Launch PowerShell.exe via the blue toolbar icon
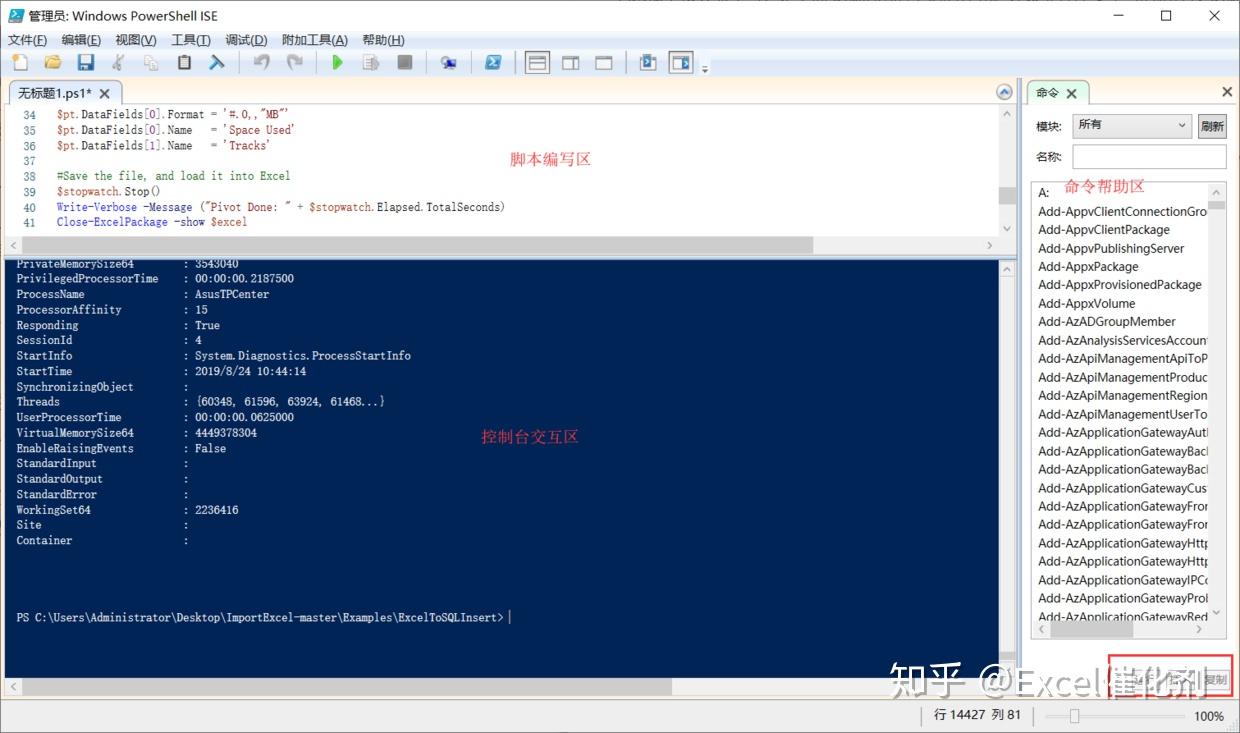 (493, 62)
